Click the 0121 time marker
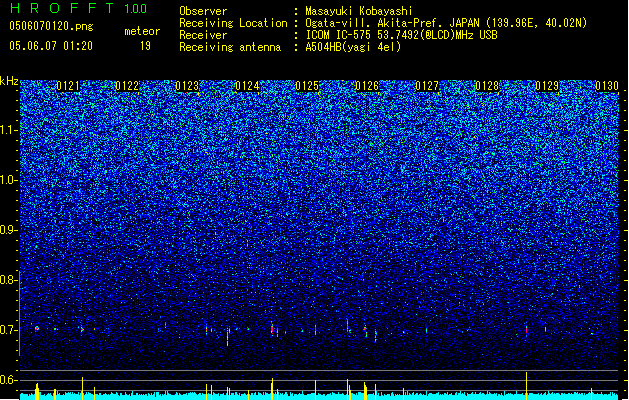The width and height of the screenshot is (629, 400). [x=68, y=86]
